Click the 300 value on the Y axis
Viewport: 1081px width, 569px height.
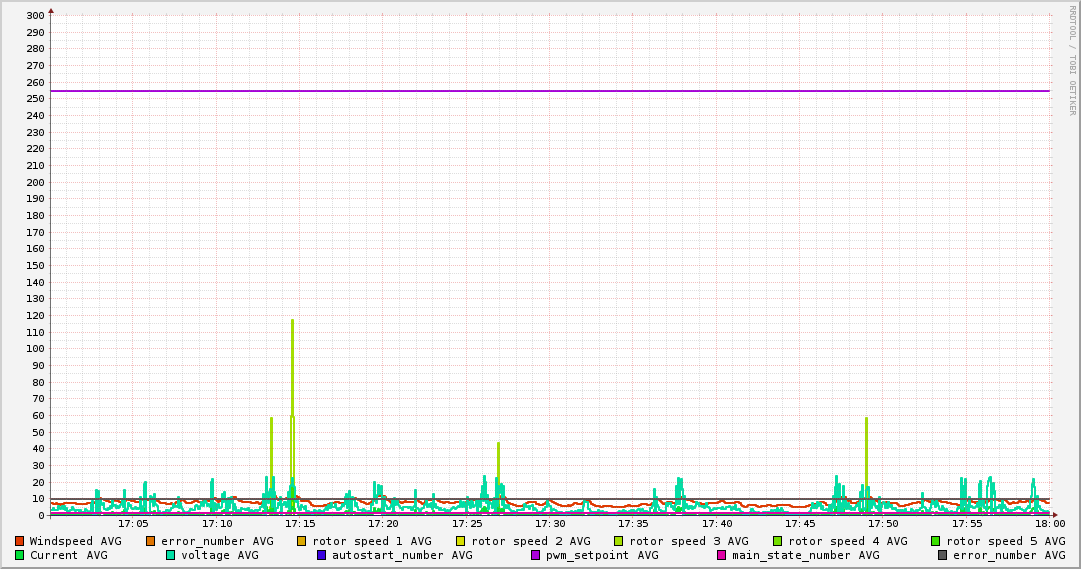(34, 16)
